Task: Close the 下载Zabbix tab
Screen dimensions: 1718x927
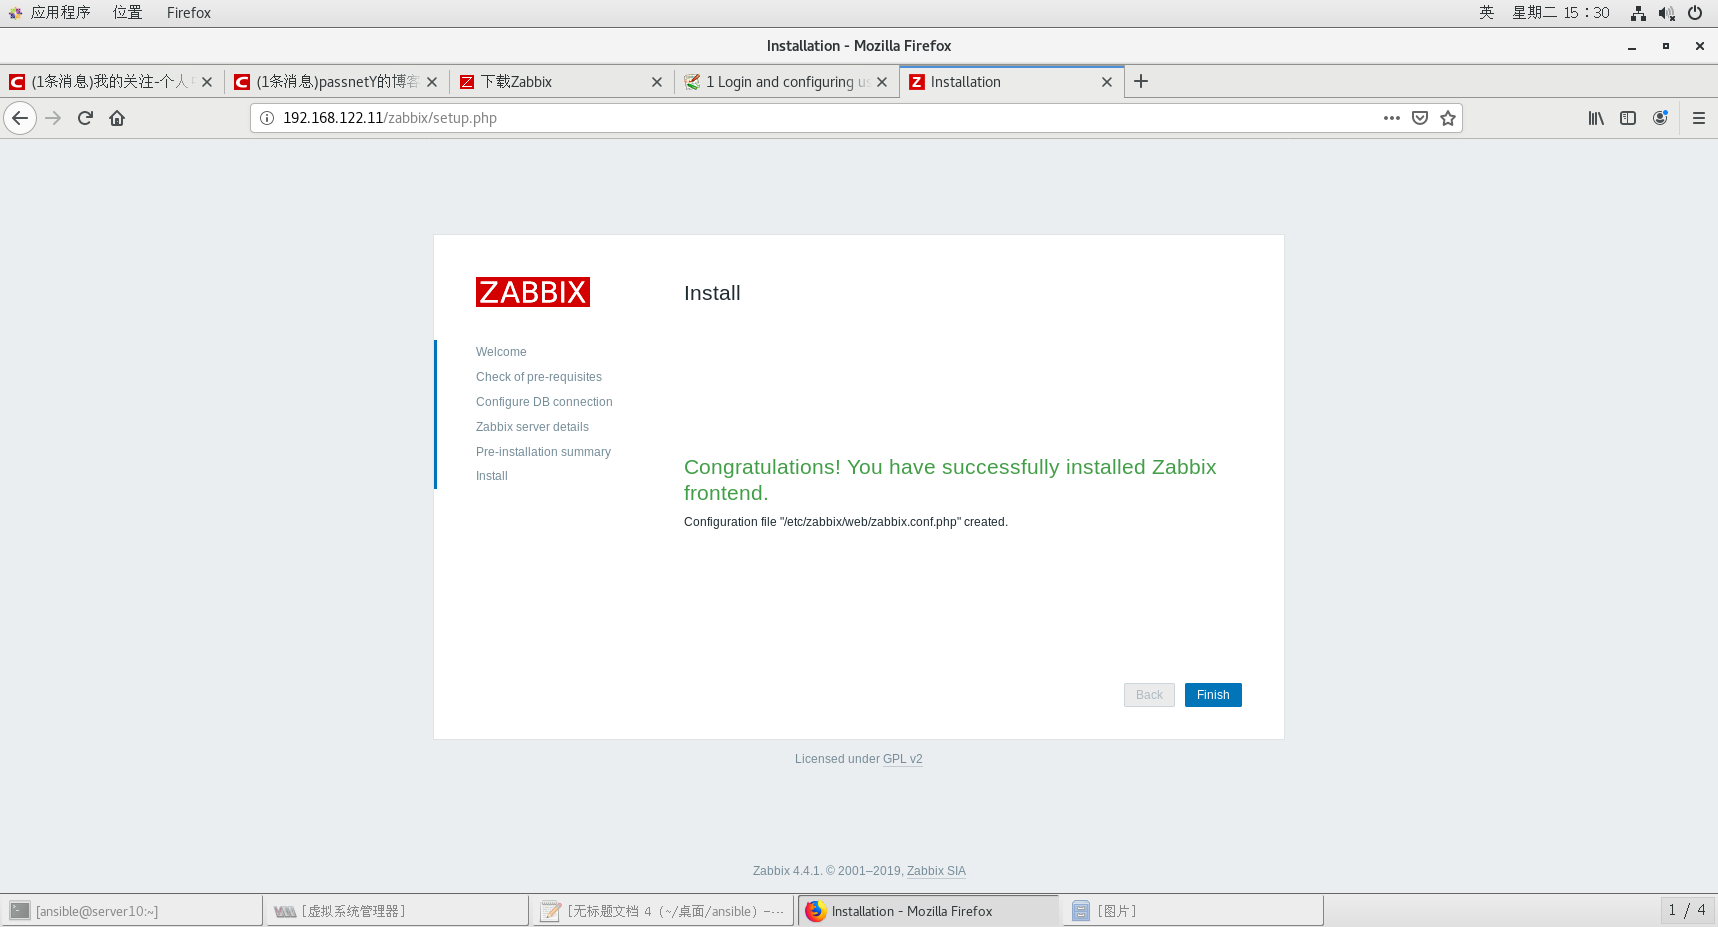Action: pyautogui.click(x=657, y=82)
